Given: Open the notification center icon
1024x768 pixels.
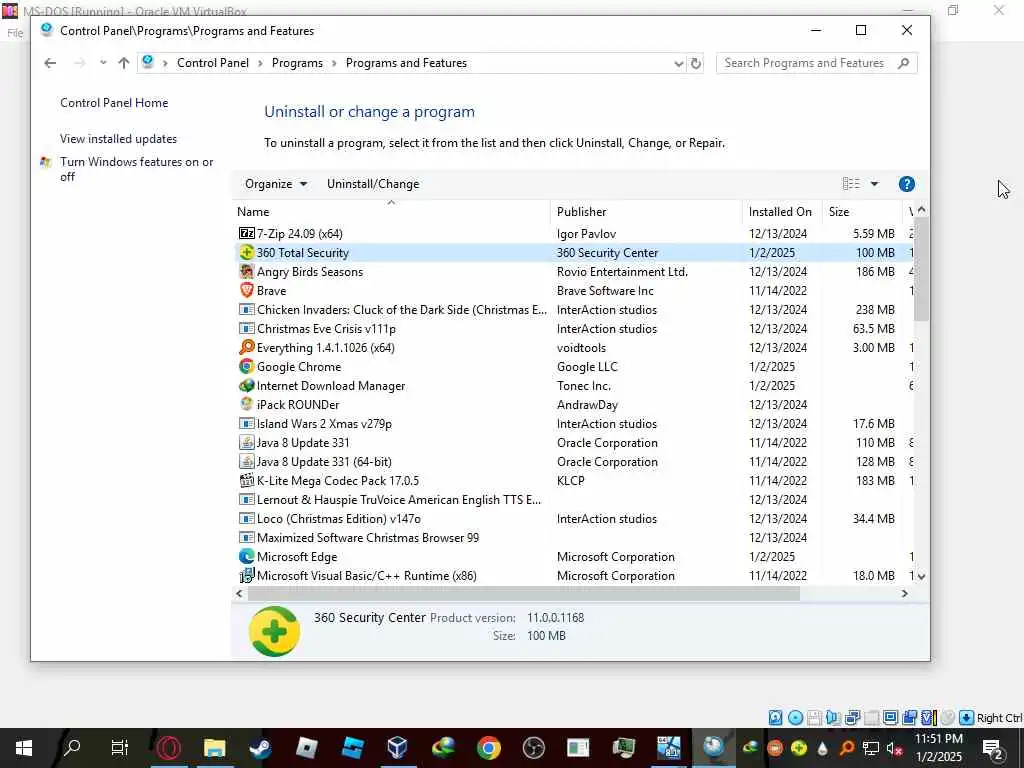Looking at the screenshot, I should 993,748.
